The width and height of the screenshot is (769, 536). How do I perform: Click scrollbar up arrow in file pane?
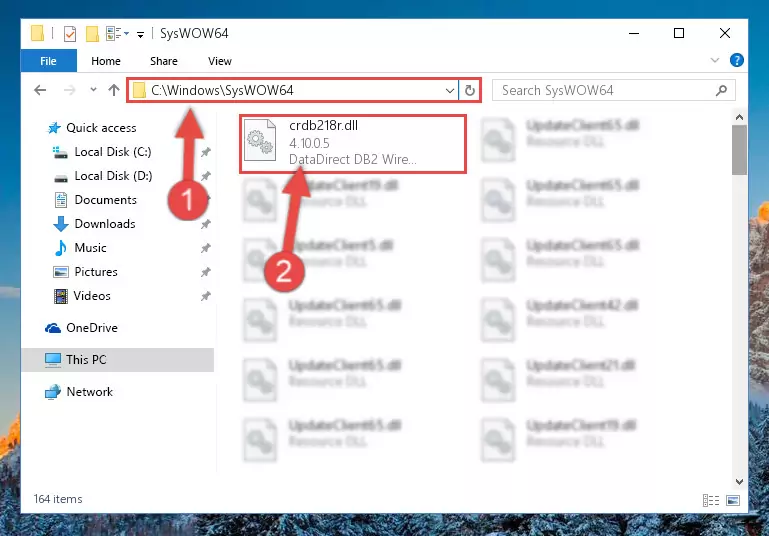click(x=739, y=117)
